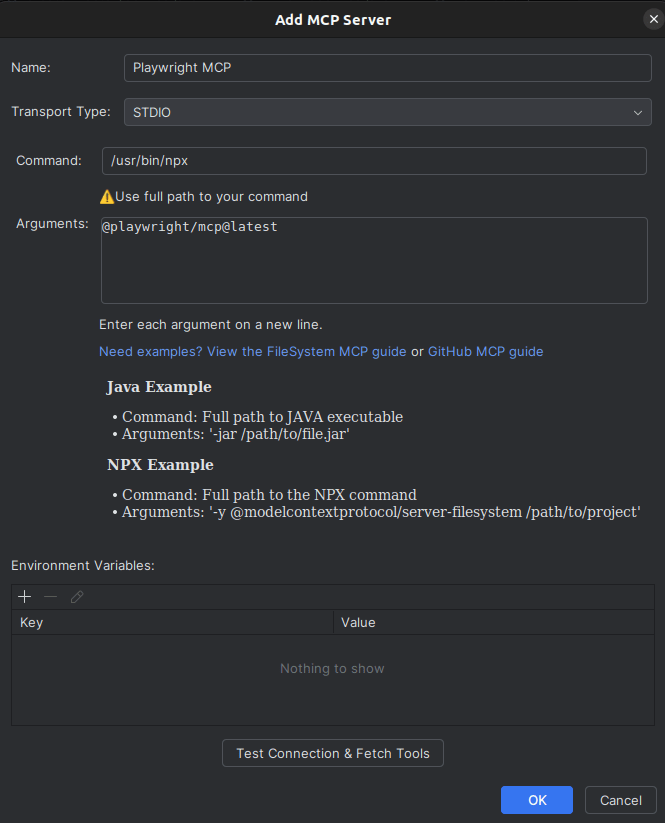665x823 pixels.
Task: Click the NPX Example heading text
Action: (160, 465)
